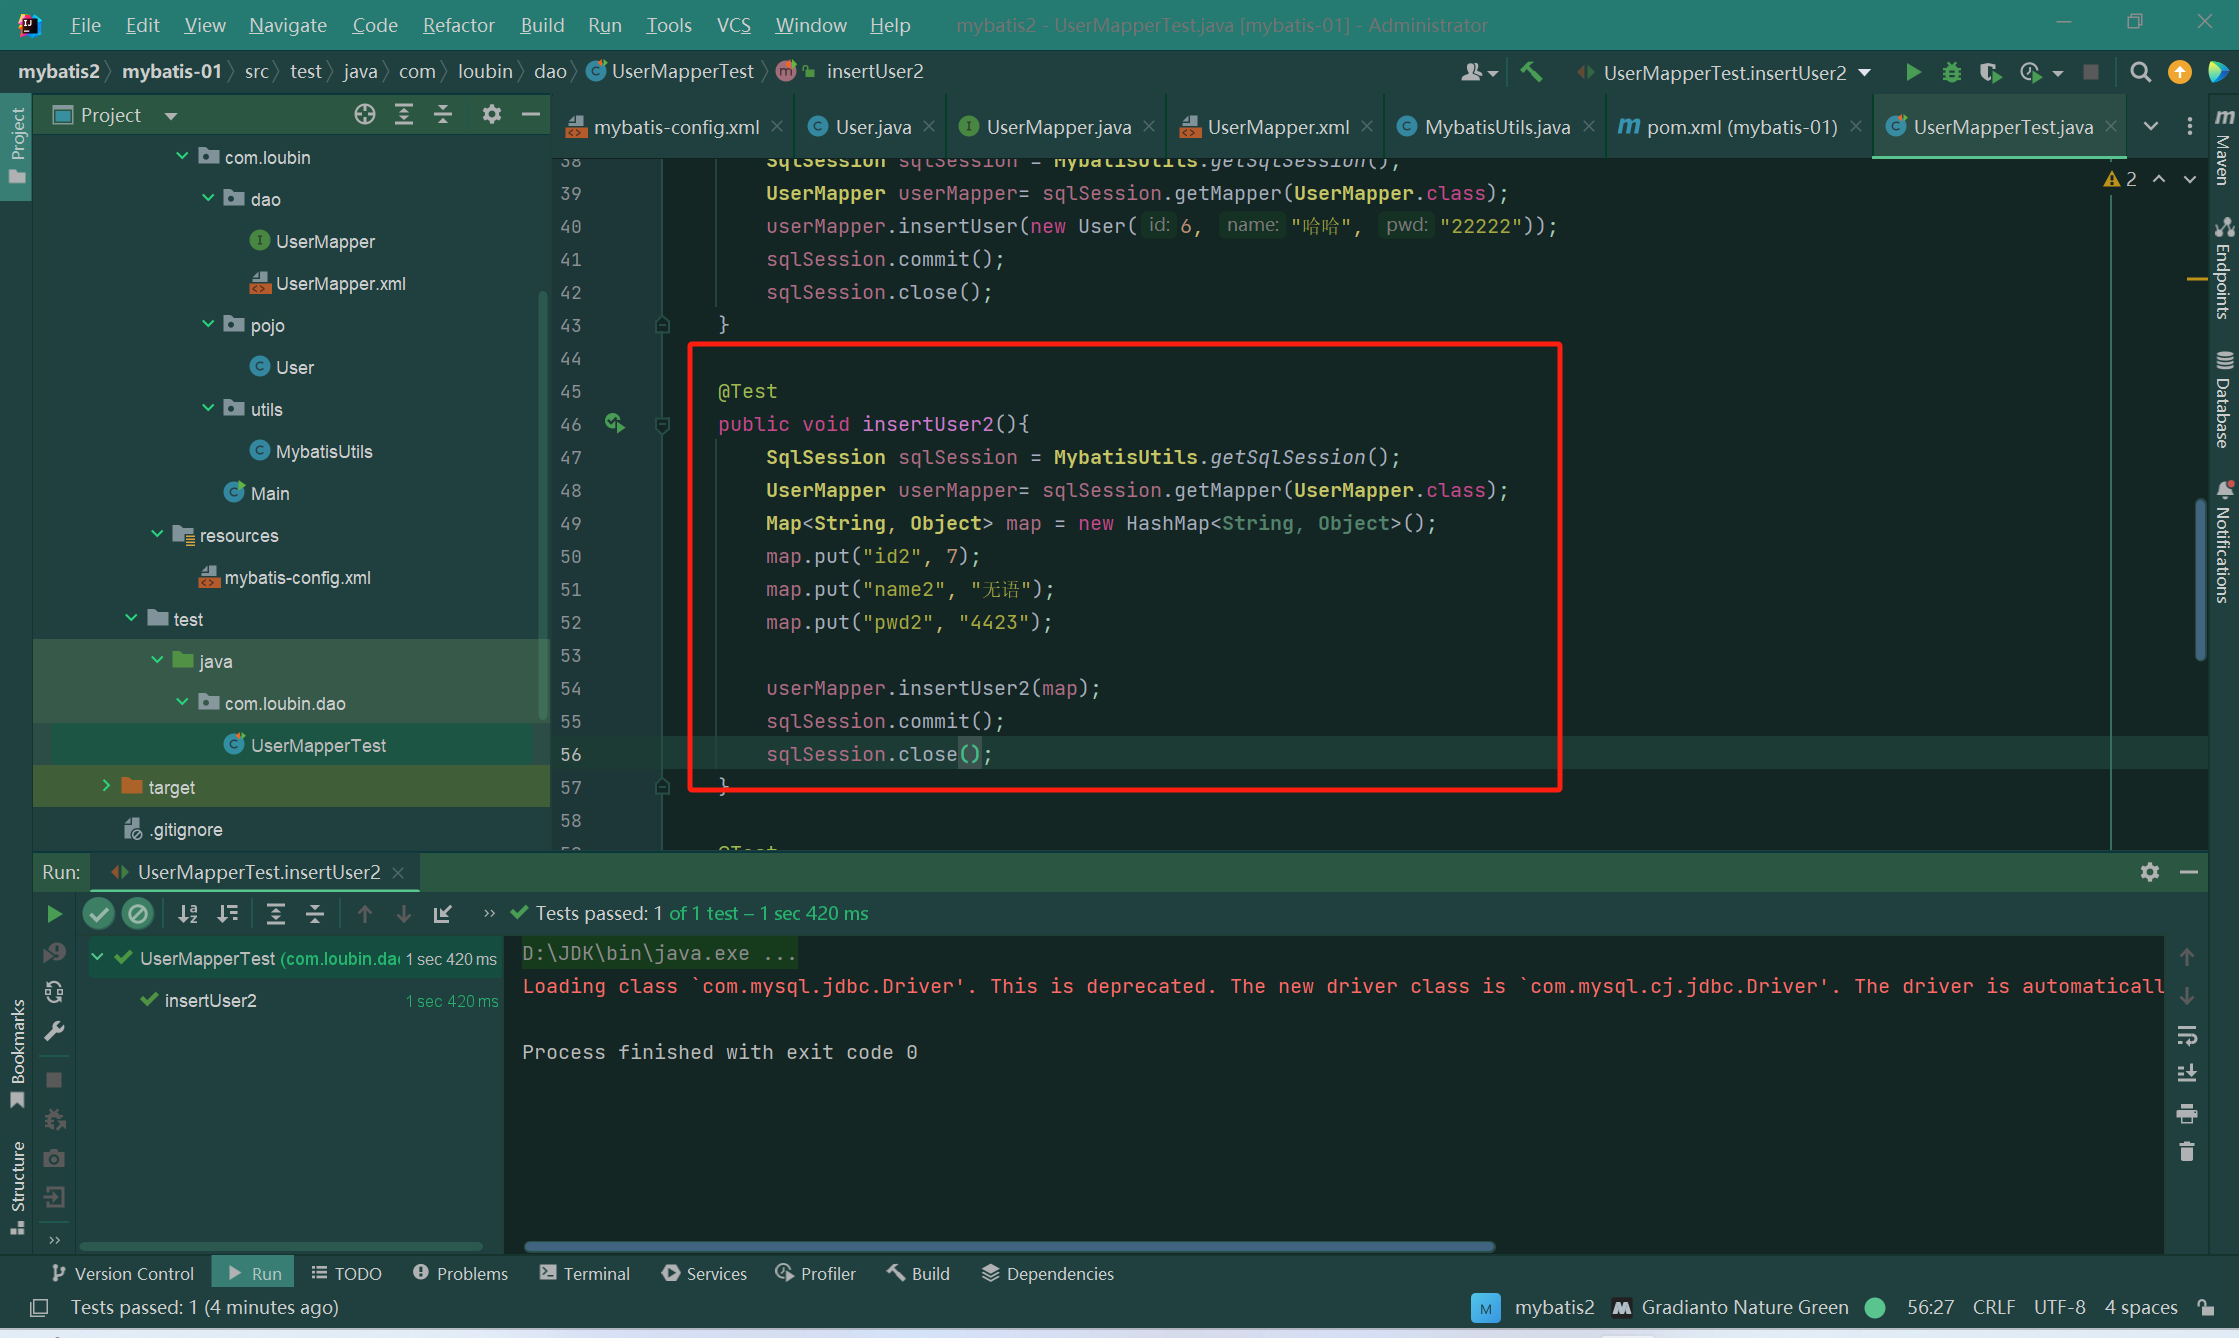Collapse the utils folder
The width and height of the screenshot is (2239, 1338).
209,408
